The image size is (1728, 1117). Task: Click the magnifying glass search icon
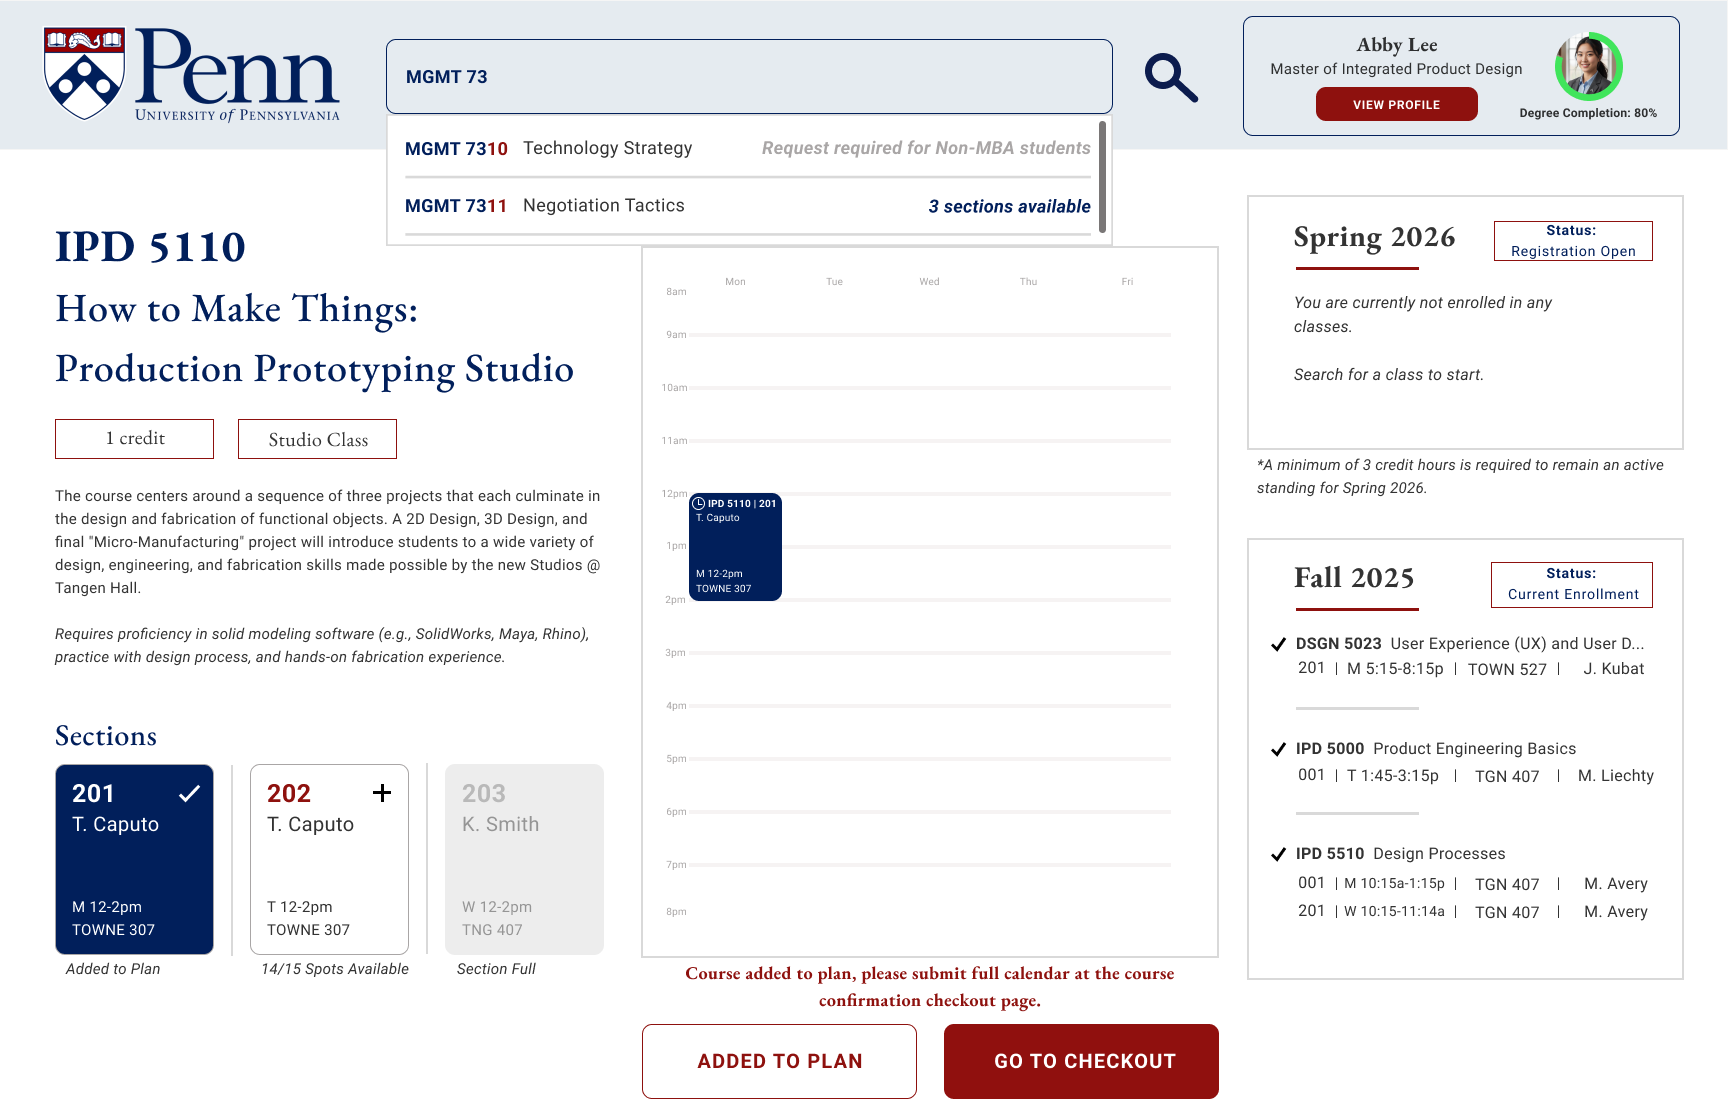click(x=1171, y=78)
